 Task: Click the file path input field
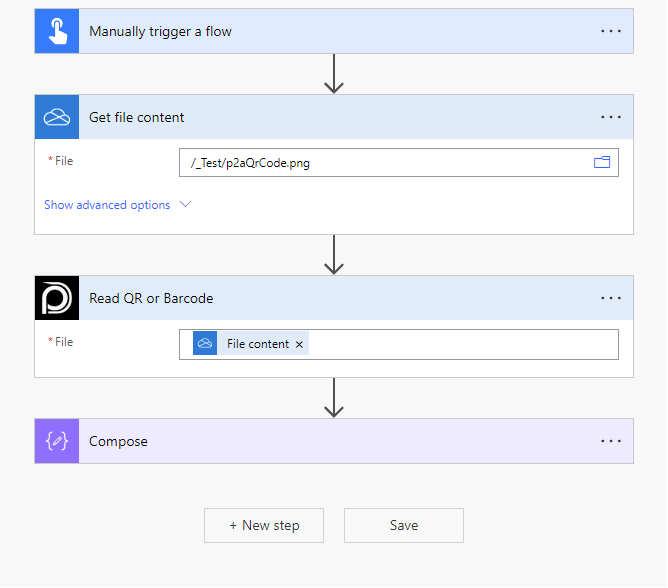coord(385,162)
